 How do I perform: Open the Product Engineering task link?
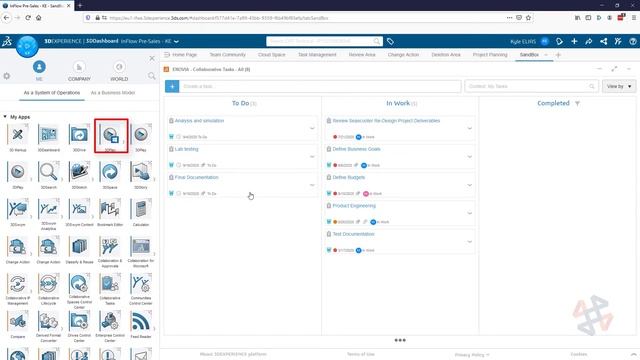[x=354, y=206]
